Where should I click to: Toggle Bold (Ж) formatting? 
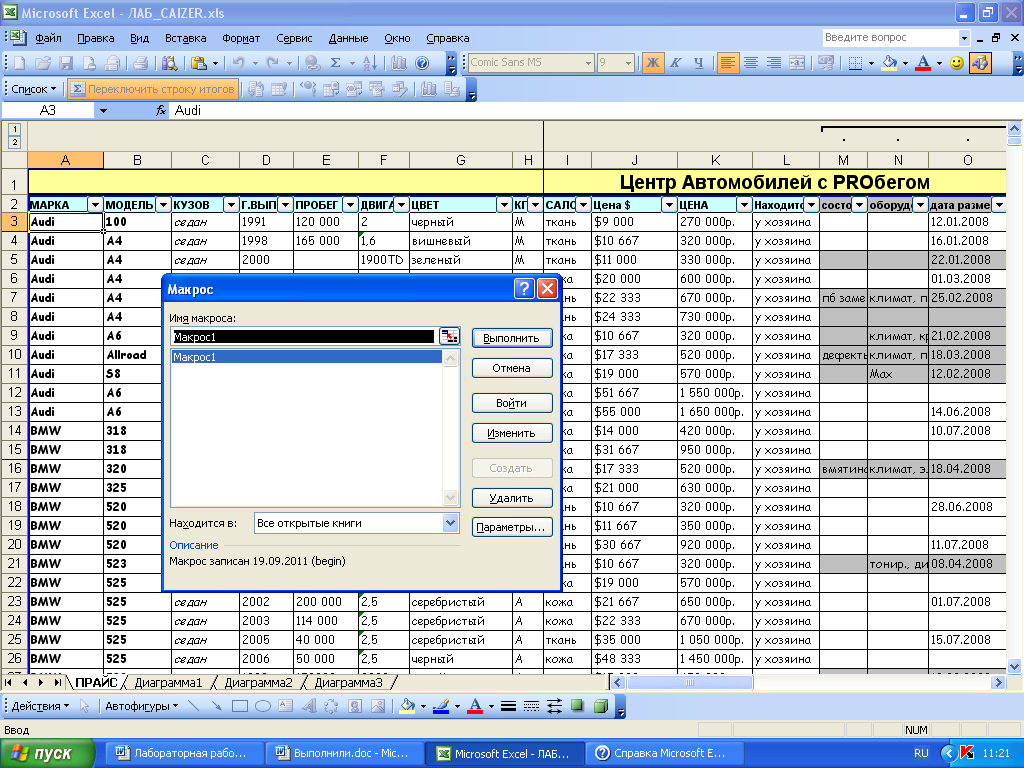click(x=652, y=63)
